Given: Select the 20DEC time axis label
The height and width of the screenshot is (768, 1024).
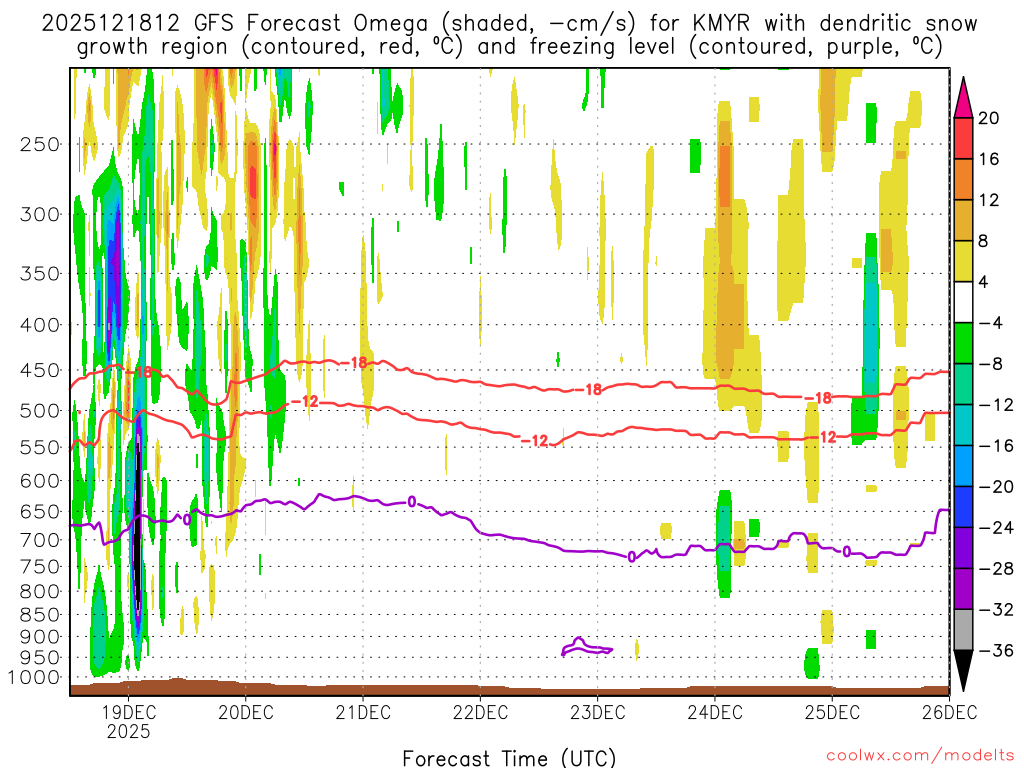Looking at the screenshot, I should [246, 712].
